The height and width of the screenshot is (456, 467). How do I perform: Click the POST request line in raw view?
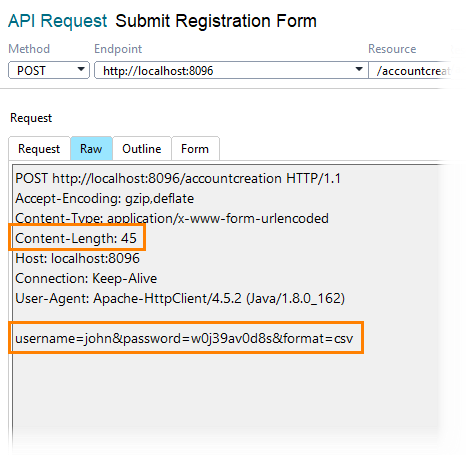click(178, 178)
